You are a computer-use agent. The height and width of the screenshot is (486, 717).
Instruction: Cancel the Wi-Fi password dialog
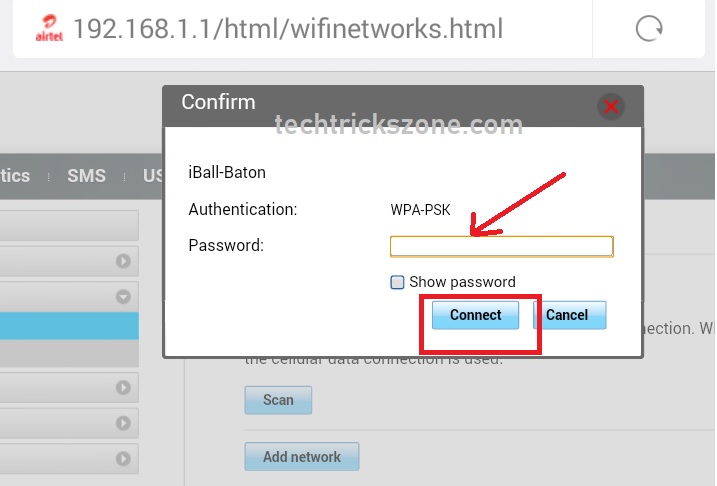coord(567,315)
